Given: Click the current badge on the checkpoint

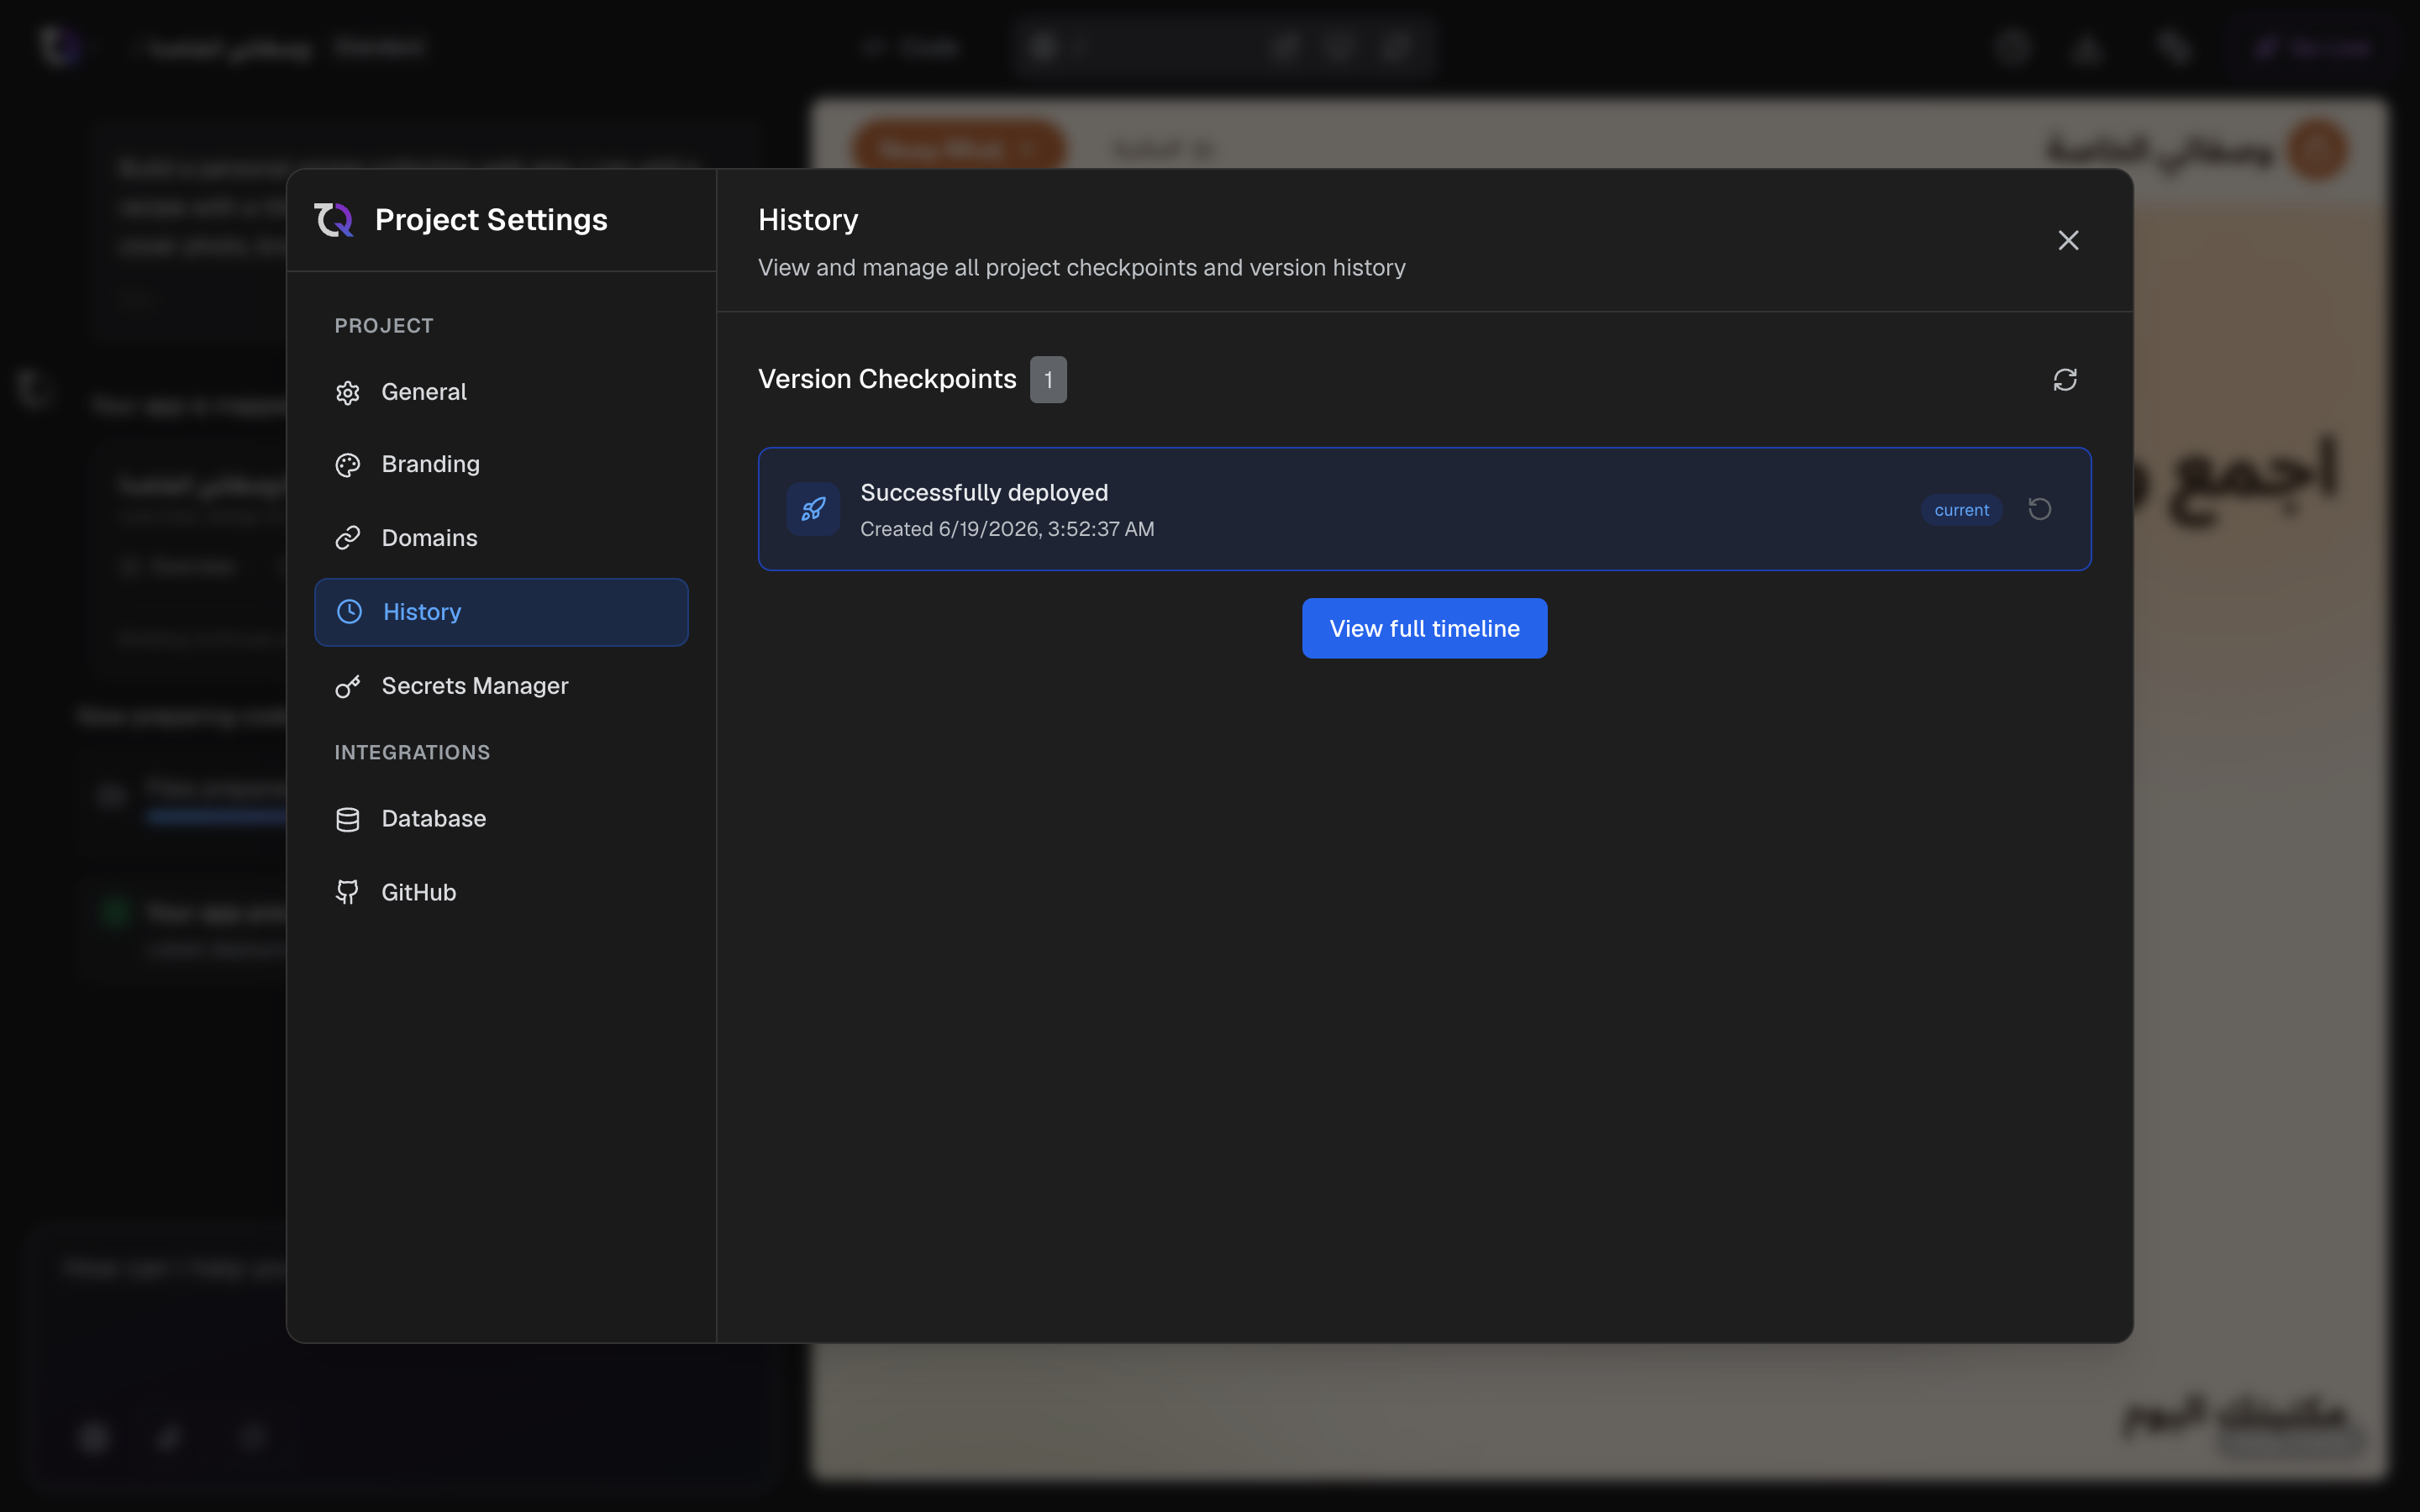Looking at the screenshot, I should point(1961,510).
